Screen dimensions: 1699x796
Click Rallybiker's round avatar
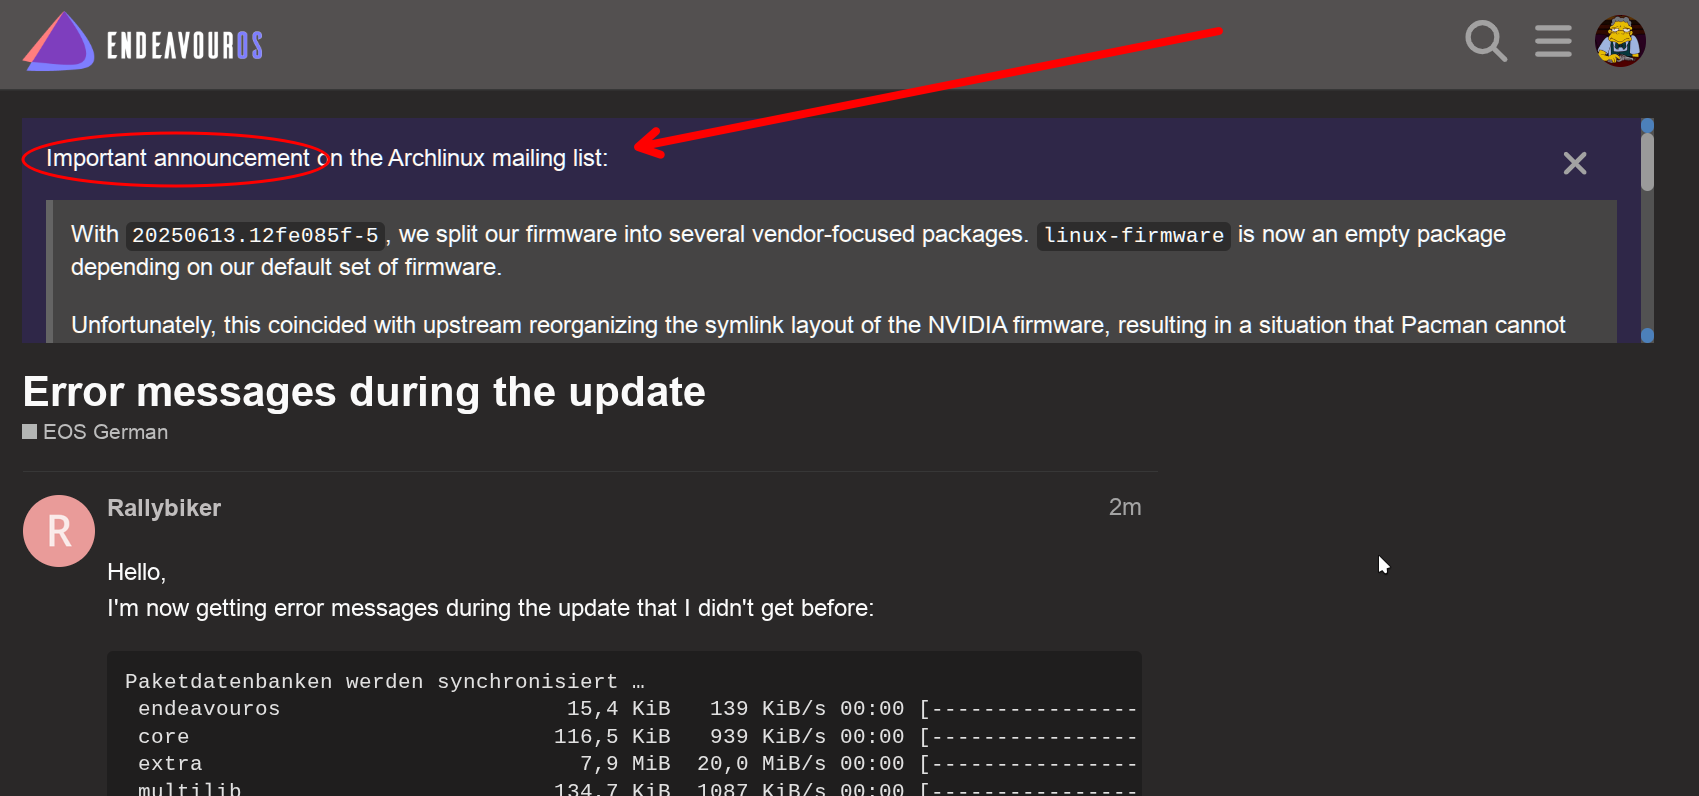59,531
